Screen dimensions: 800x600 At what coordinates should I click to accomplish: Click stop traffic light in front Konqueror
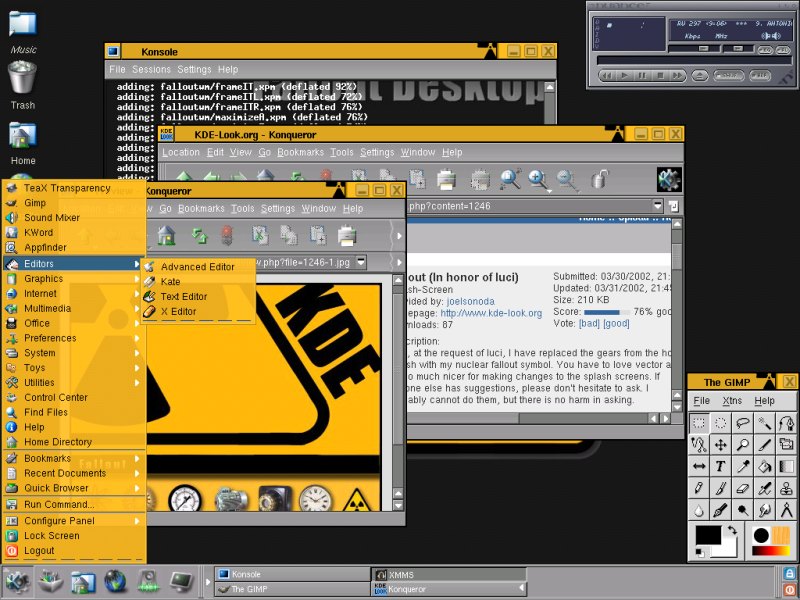point(228,236)
